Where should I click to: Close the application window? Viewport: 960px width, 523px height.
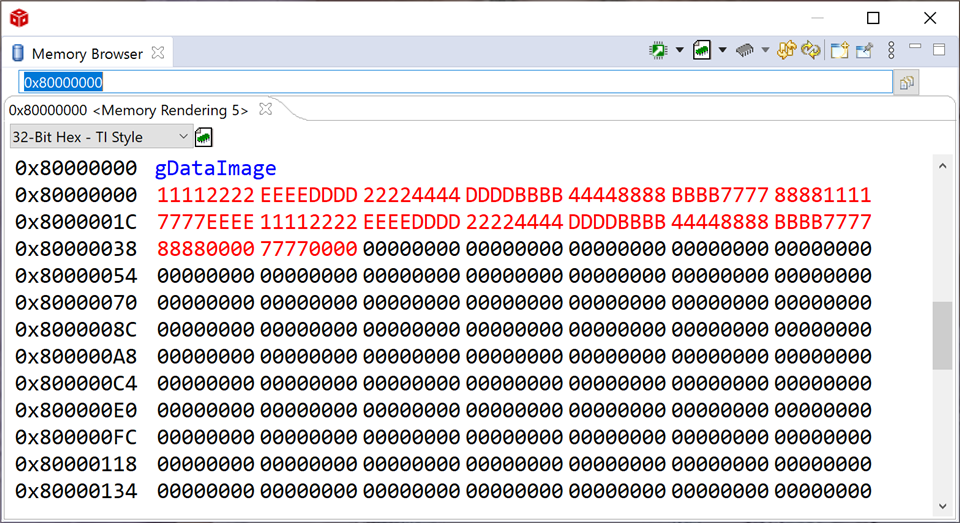click(x=930, y=18)
